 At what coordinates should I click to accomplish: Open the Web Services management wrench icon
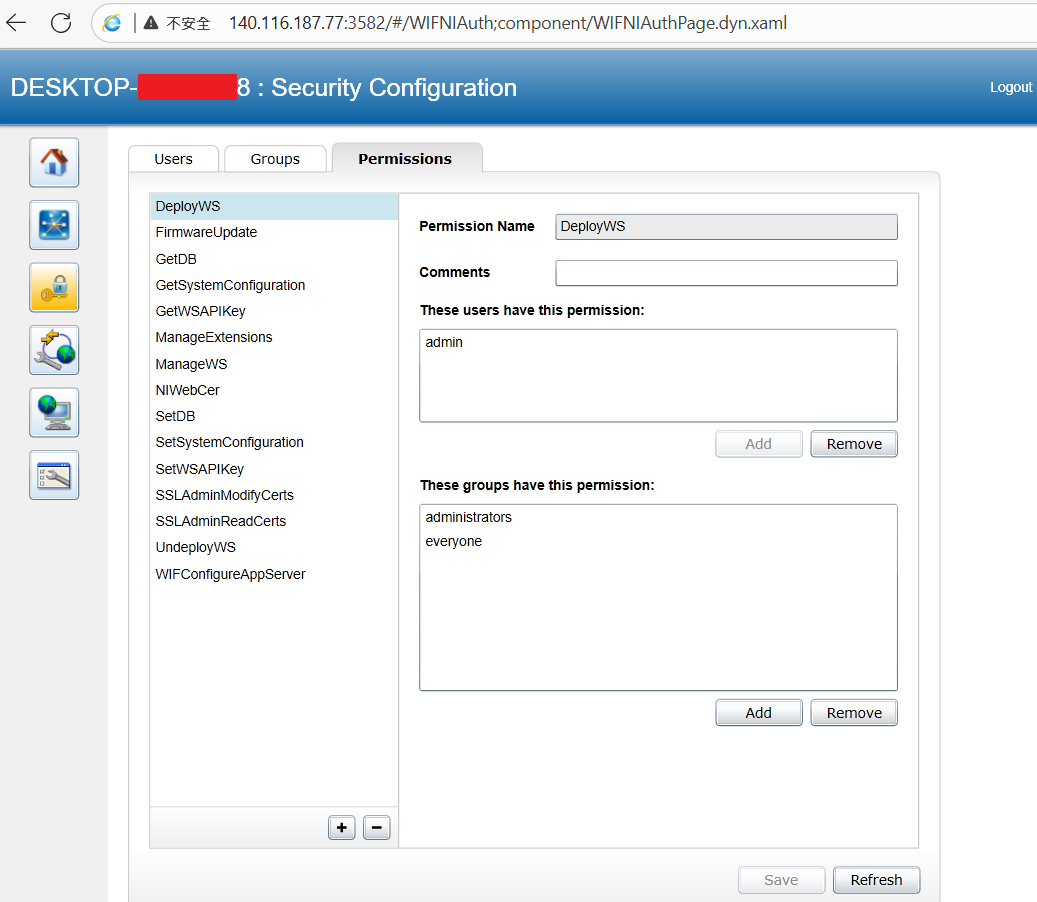point(54,350)
